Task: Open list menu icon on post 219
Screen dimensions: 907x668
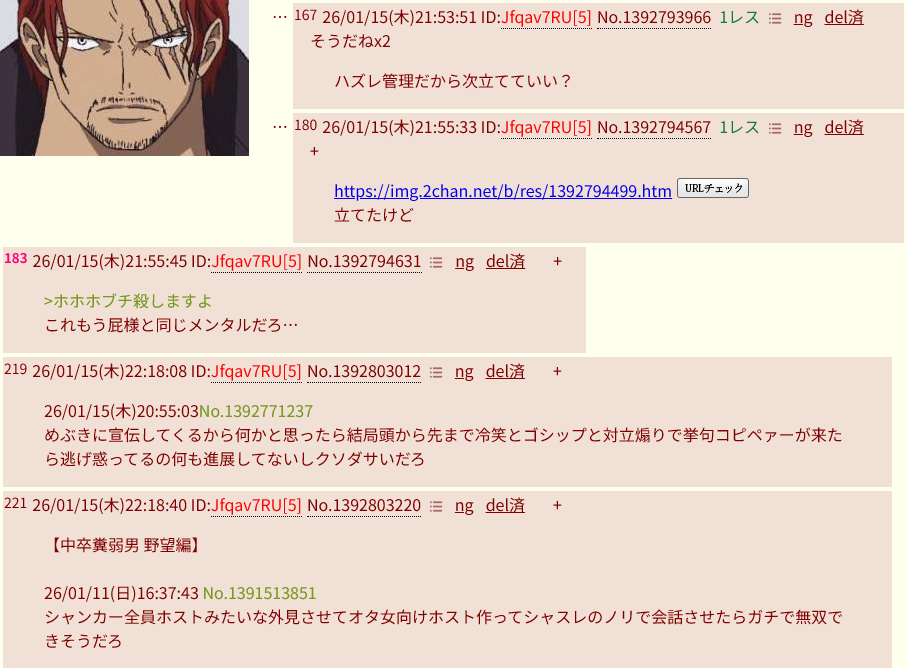Action: point(436,372)
